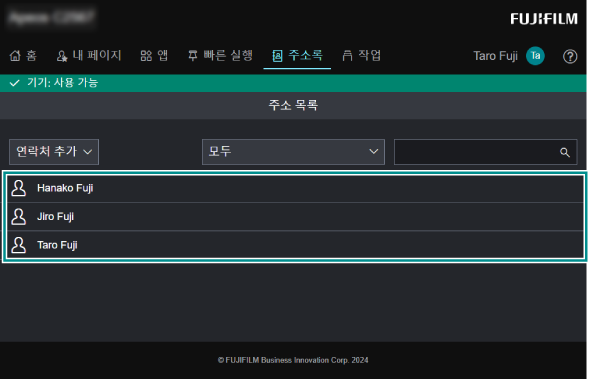Click the FUJIFILM logo

click(x=544, y=19)
